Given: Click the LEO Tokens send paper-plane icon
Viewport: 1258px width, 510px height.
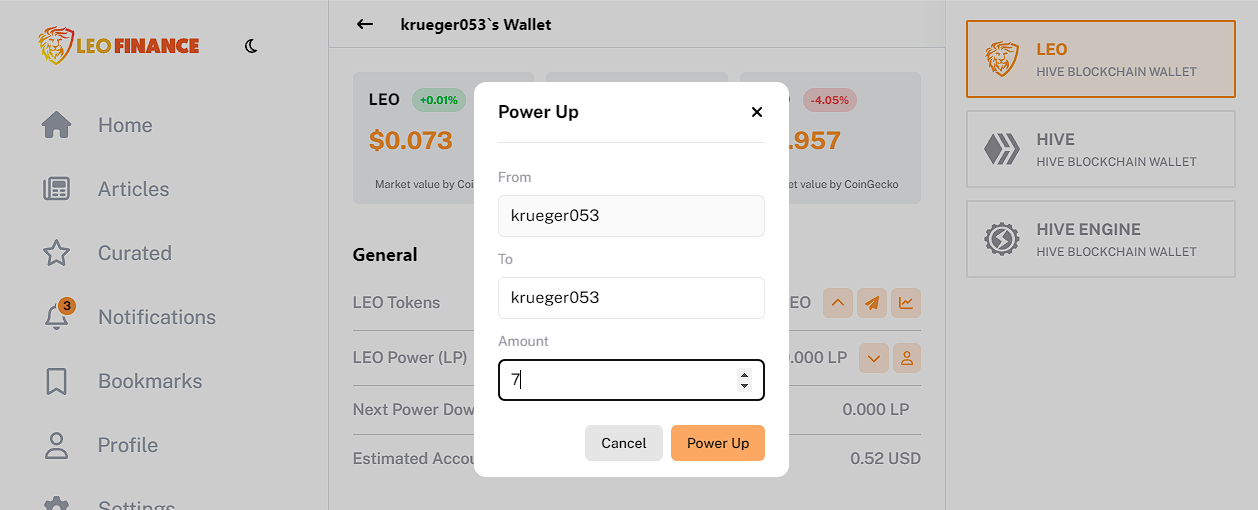Looking at the screenshot, I should (x=873, y=303).
